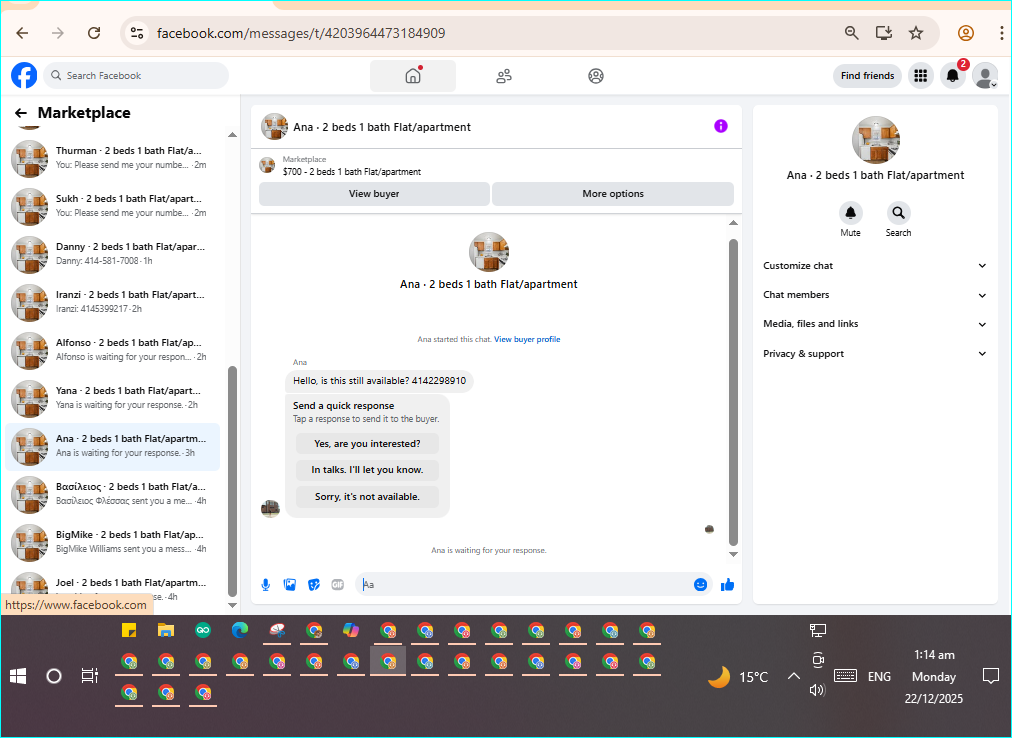Click Ana's message with phone number
Screen dimensions: 1012x738
coord(380,381)
